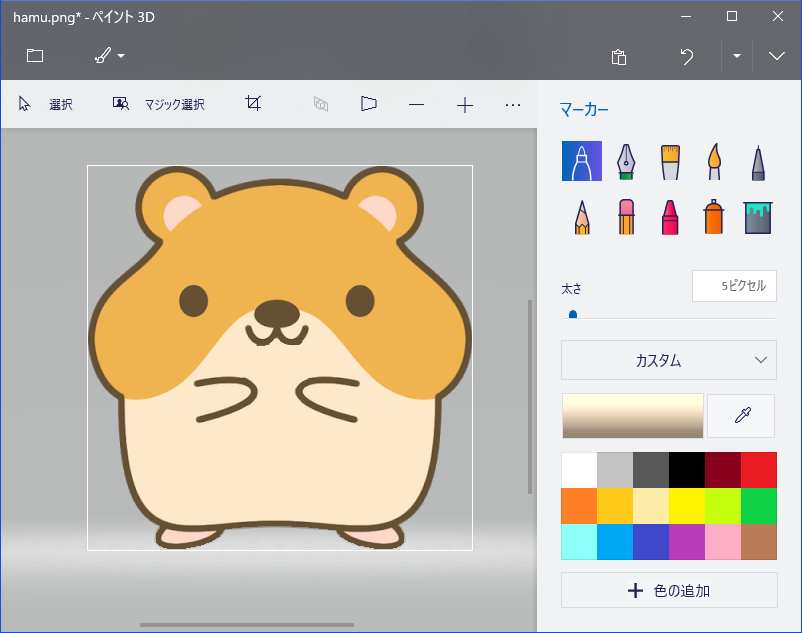Pick the sky blue color swatch

click(x=615, y=541)
